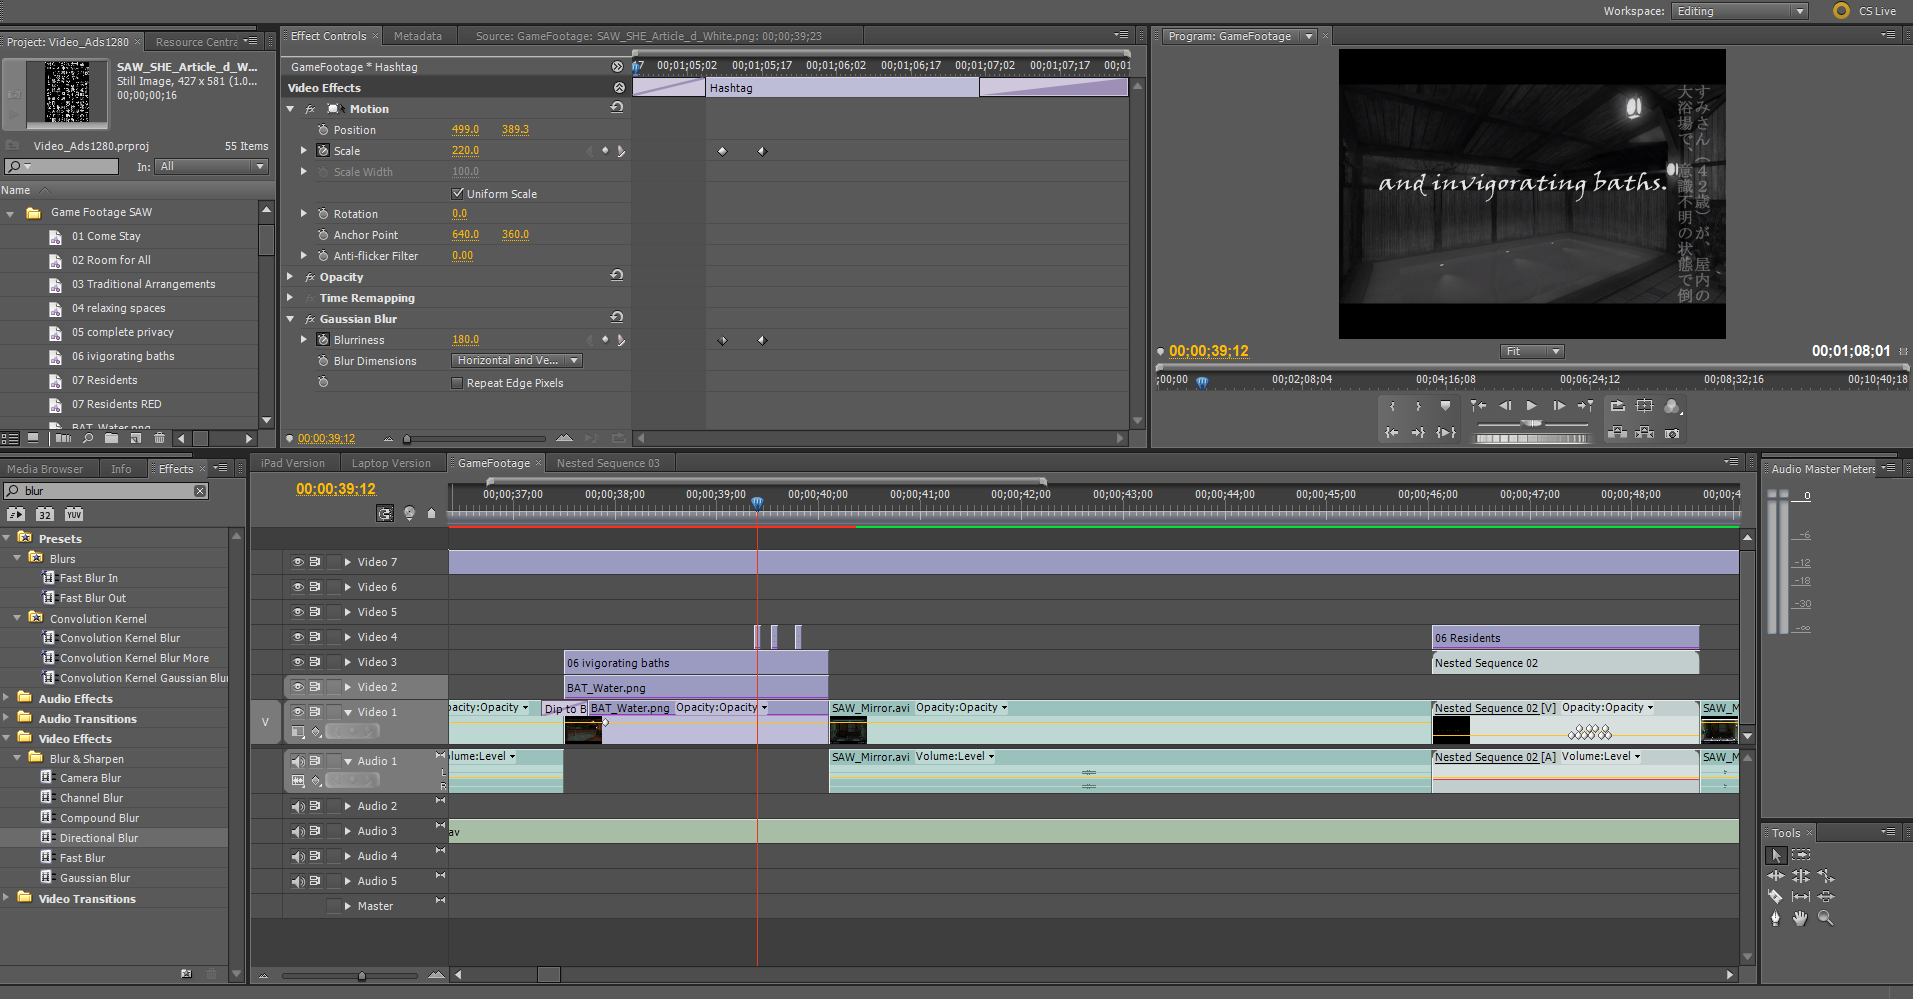The height and width of the screenshot is (999, 1913).
Task: Filter effects by Accelerated Effects icon
Action: pyautogui.click(x=16, y=514)
